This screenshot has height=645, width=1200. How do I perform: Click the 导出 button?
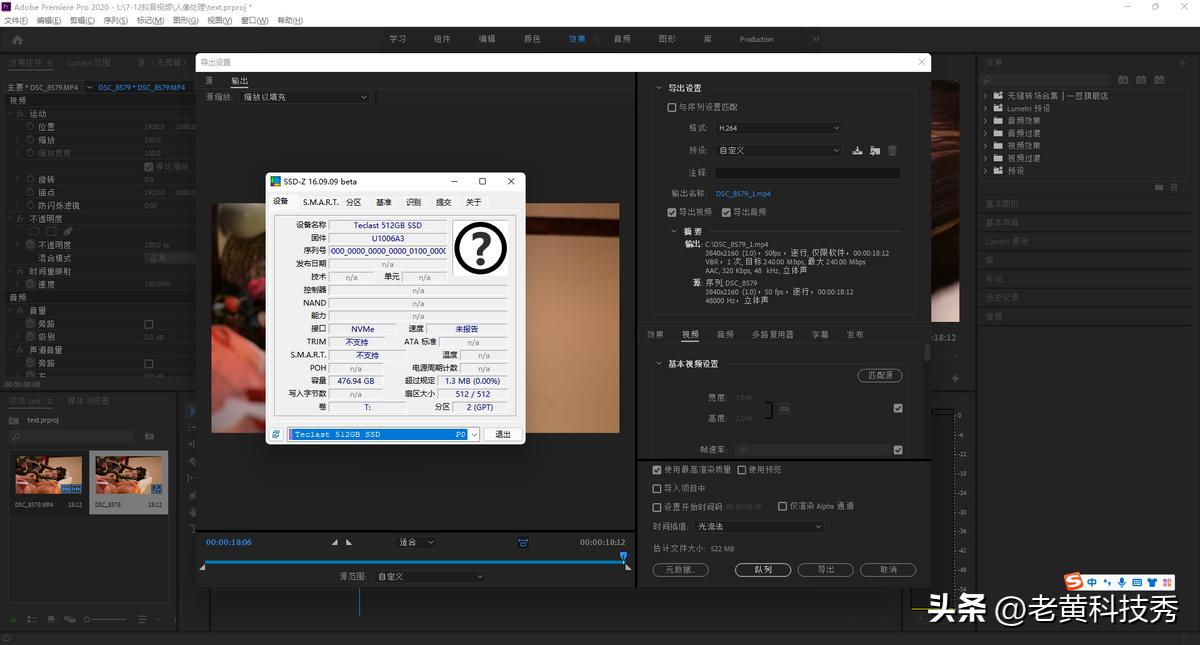[x=825, y=570]
